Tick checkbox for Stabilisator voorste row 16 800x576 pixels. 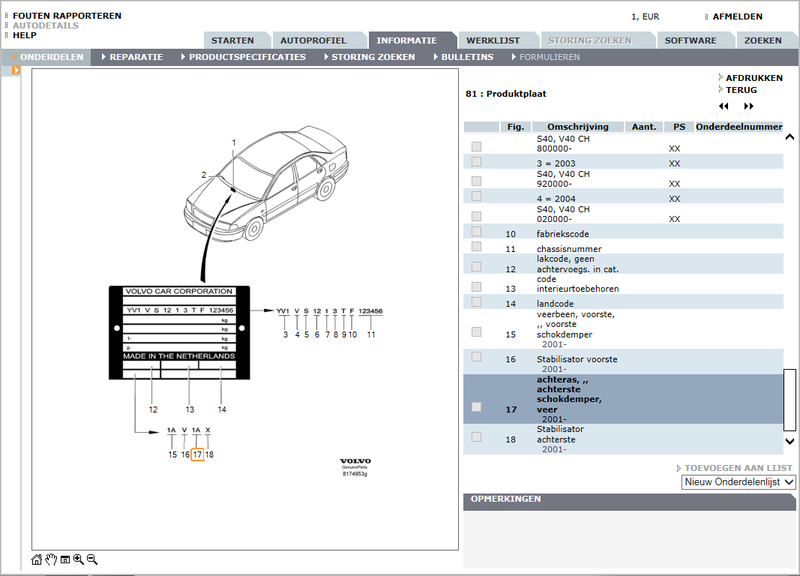click(477, 357)
